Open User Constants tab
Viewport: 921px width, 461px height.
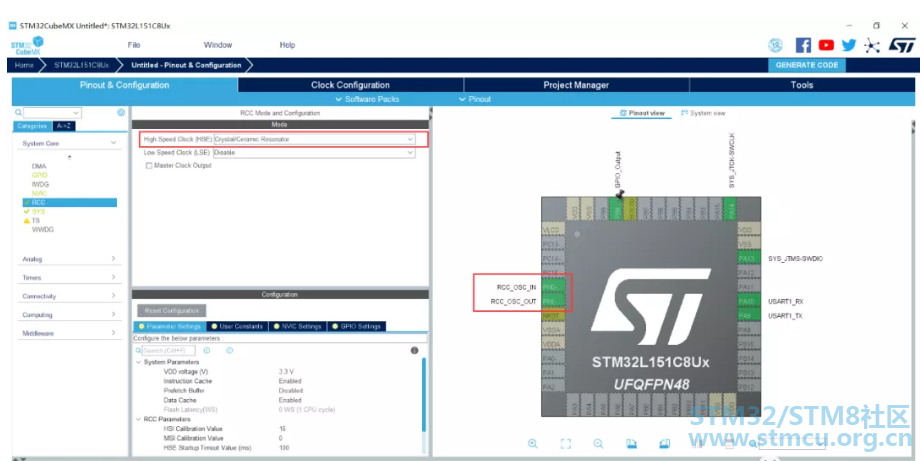click(238, 327)
